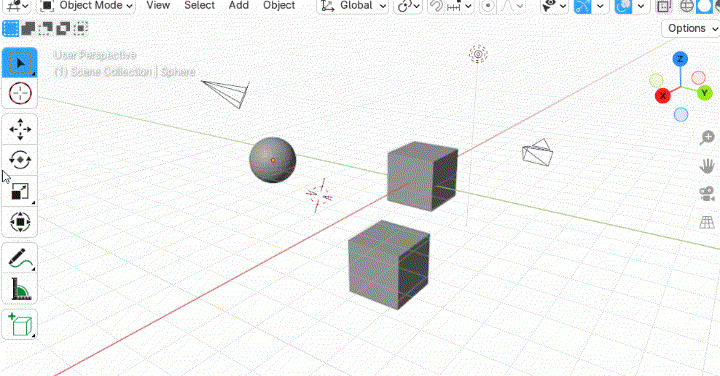Expand the Options dropdown
Image resolution: width=720 pixels, height=376 pixels.
coord(691,28)
